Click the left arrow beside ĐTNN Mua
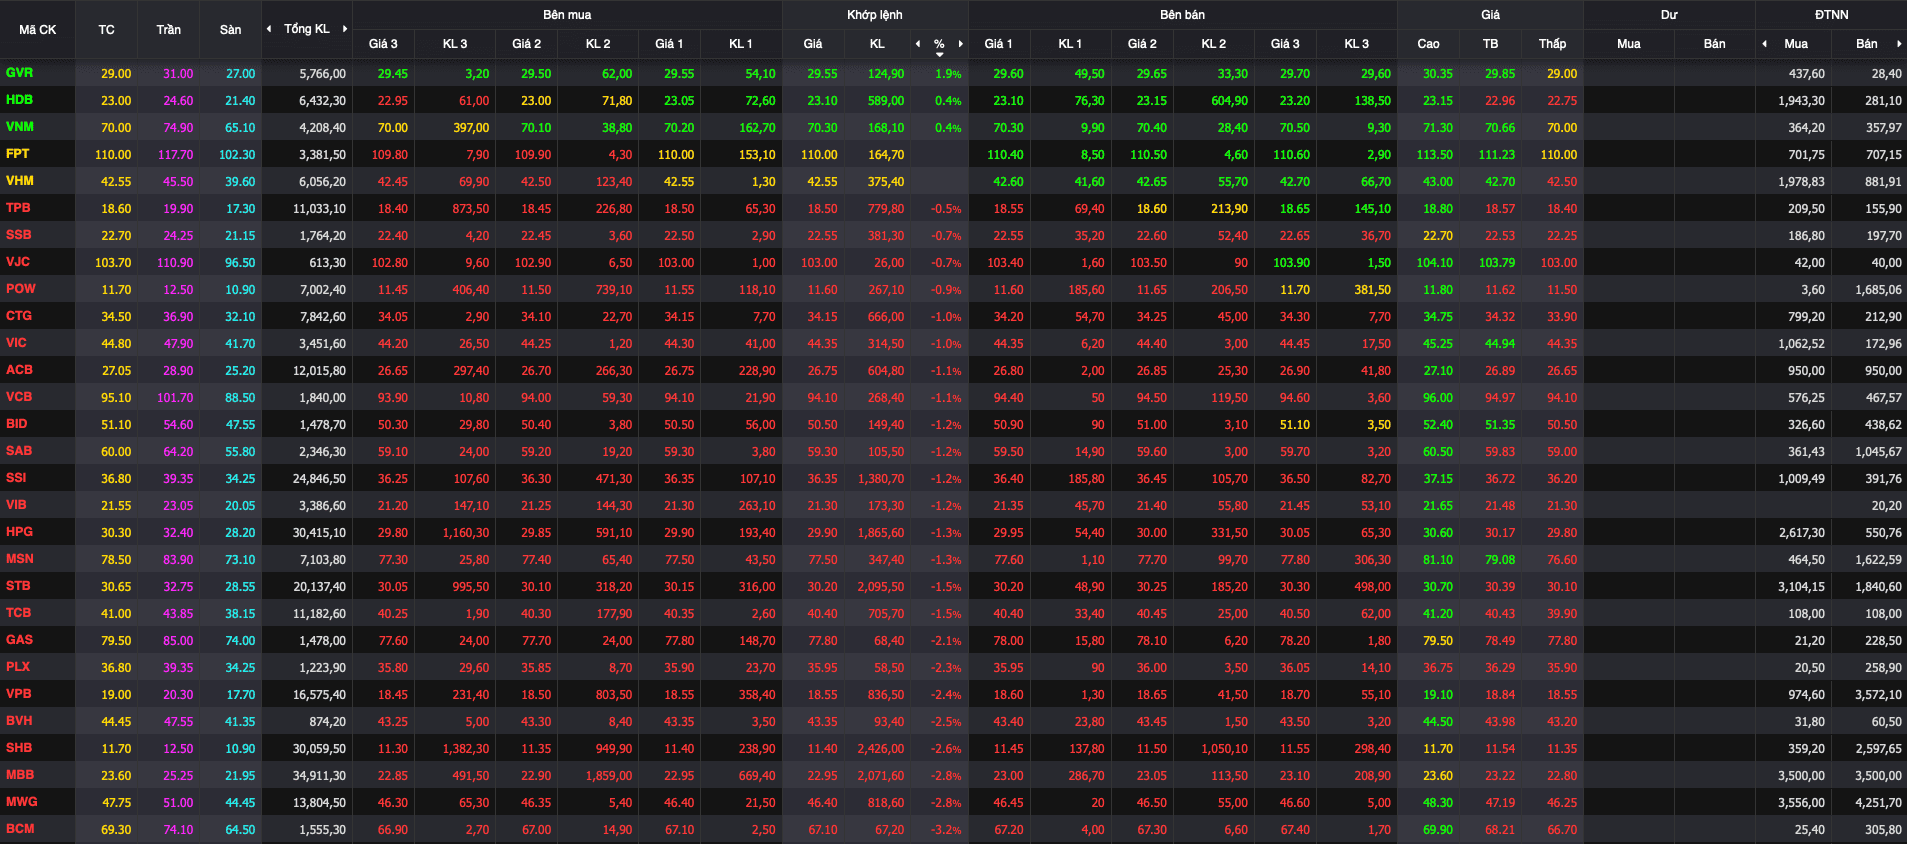Screen dimensions: 1907x844 pos(1764,44)
